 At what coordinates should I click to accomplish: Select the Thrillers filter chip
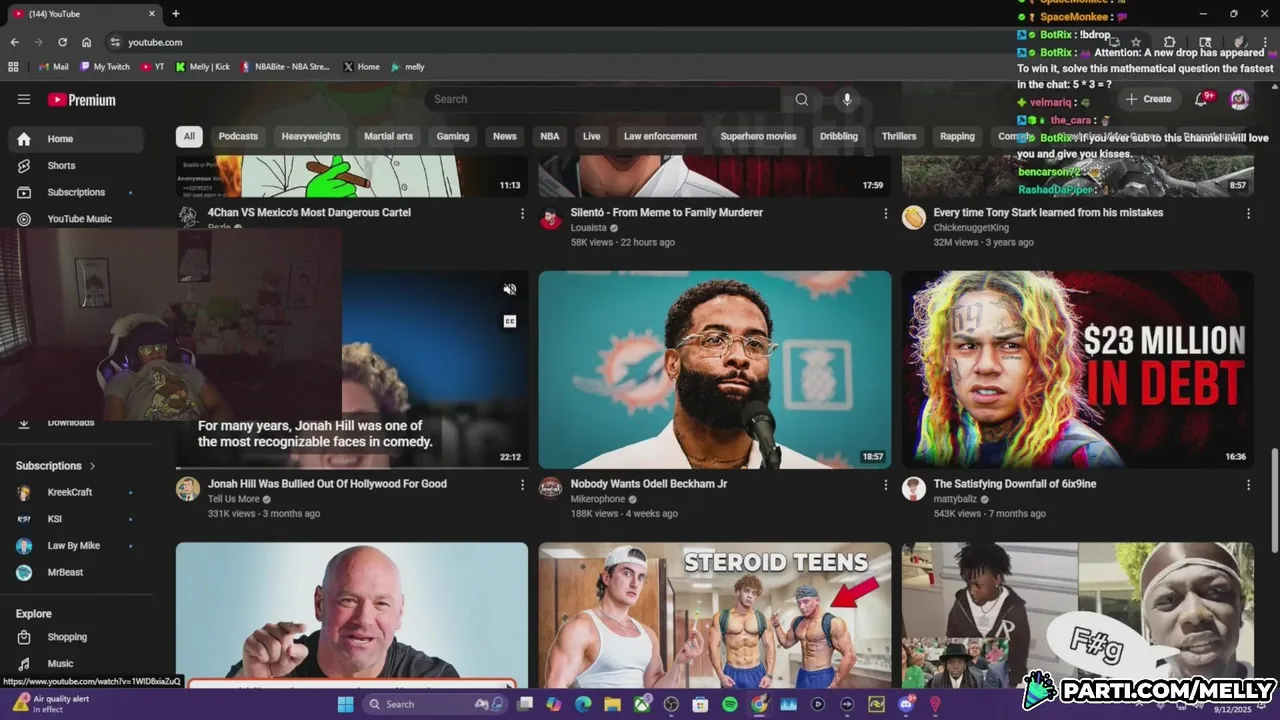click(x=899, y=136)
